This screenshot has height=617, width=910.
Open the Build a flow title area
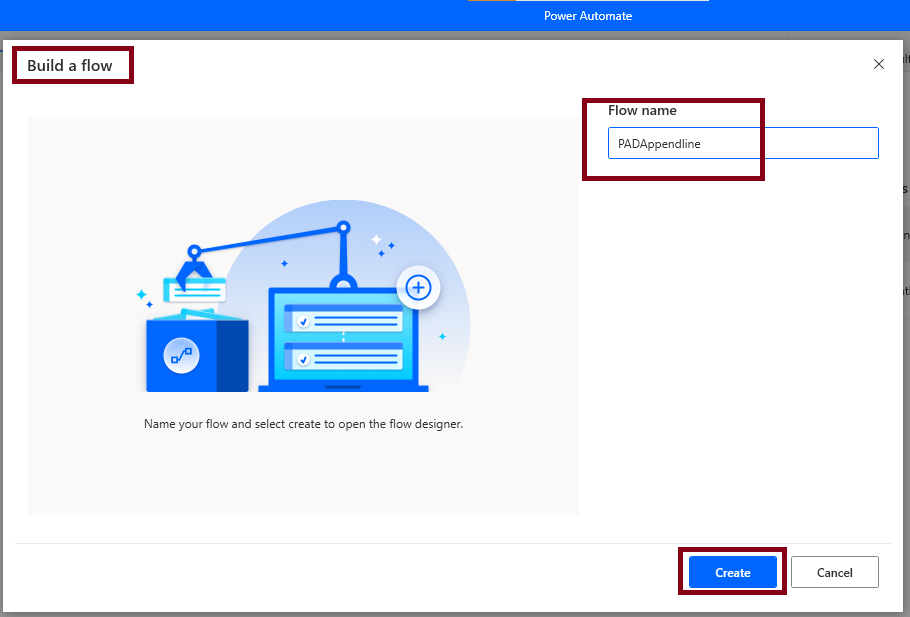coord(72,64)
